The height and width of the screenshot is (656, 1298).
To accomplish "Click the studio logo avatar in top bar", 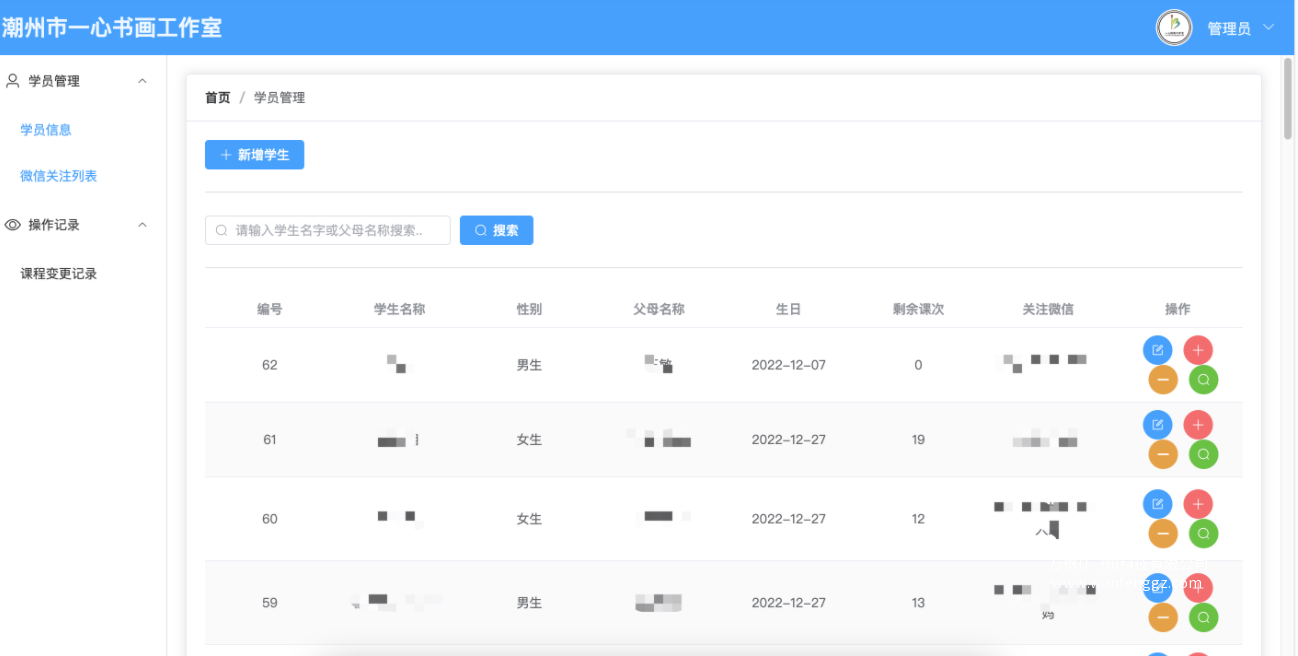I will [x=1173, y=27].
